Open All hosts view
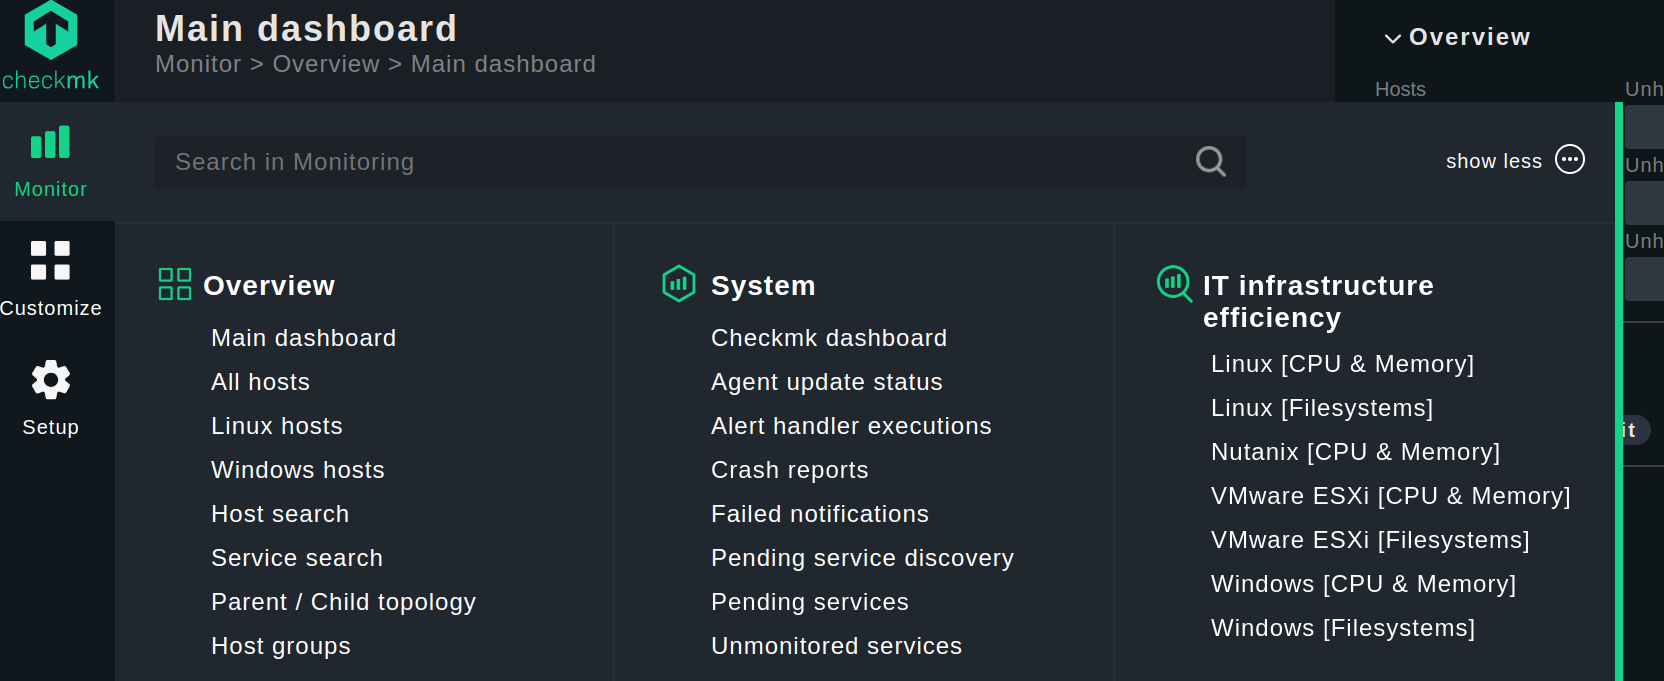Image resolution: width=1664 pixels, height=681 pixels. click(261, 382)
